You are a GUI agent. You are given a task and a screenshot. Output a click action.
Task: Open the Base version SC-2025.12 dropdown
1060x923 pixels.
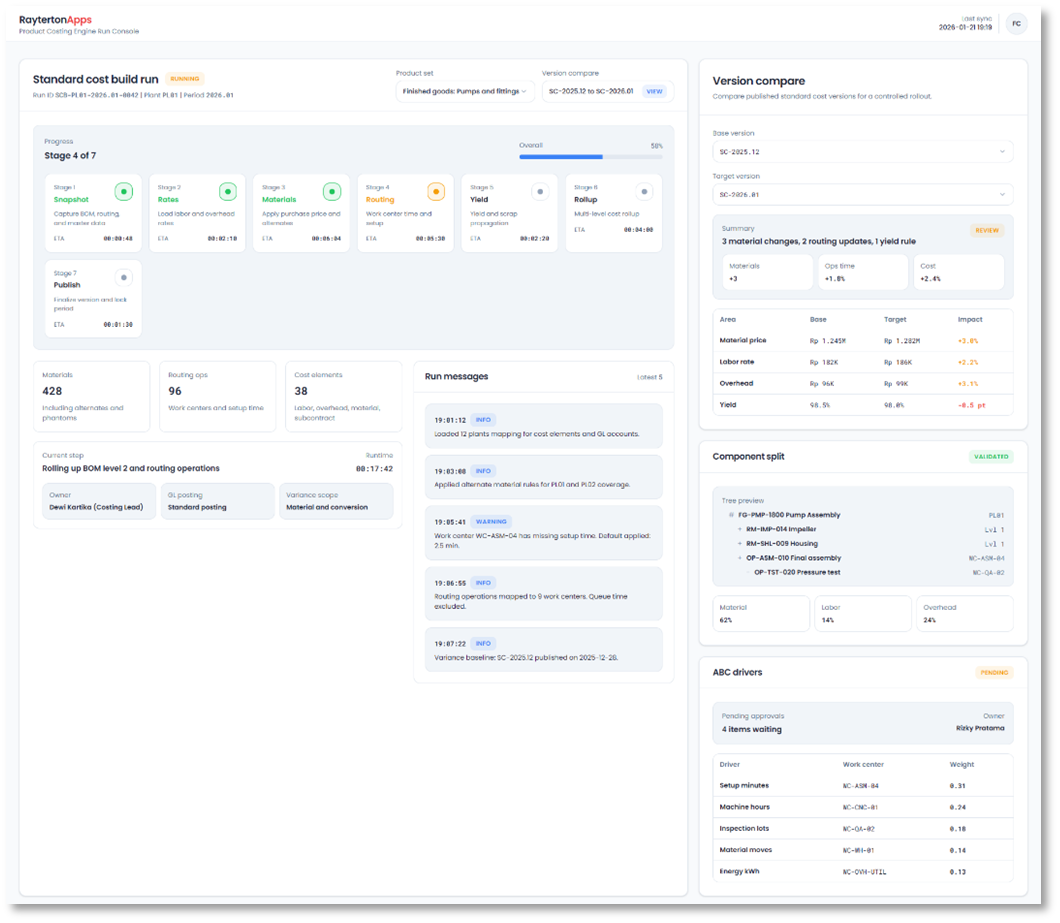coord(862,151)
